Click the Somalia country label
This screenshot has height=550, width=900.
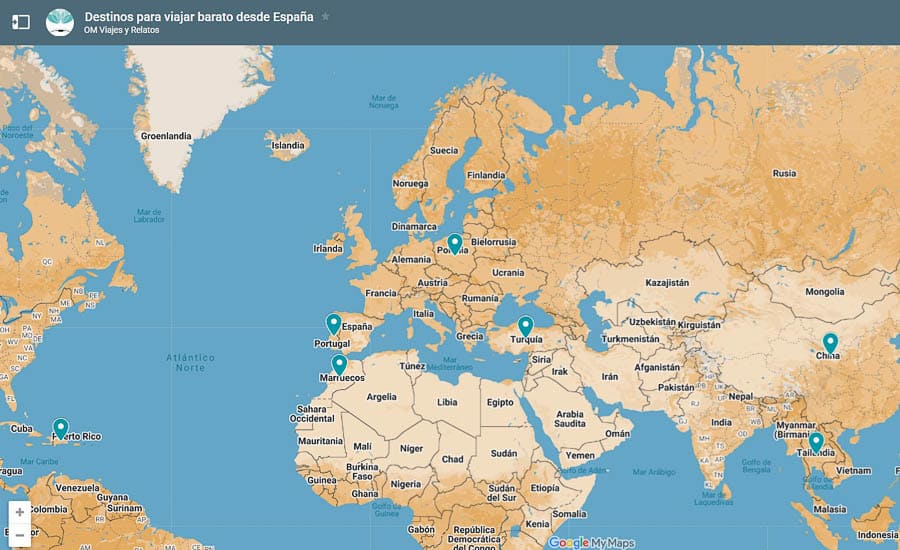569,514
